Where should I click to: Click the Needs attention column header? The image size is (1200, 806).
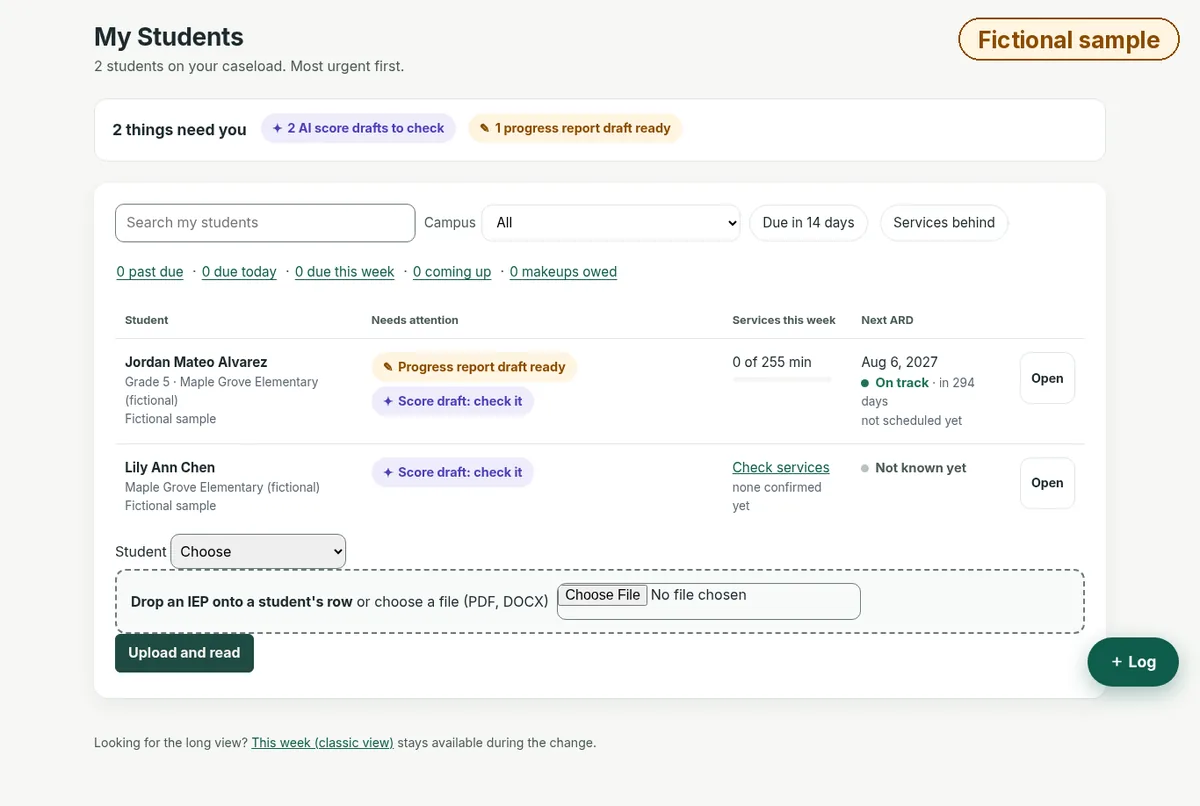click(414, 320)
